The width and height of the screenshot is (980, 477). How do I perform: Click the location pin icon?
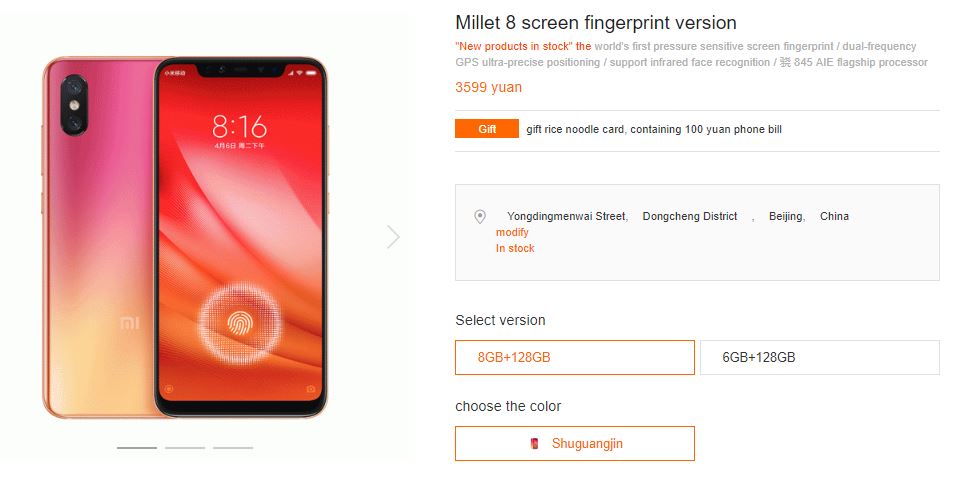tap(479, 217)
